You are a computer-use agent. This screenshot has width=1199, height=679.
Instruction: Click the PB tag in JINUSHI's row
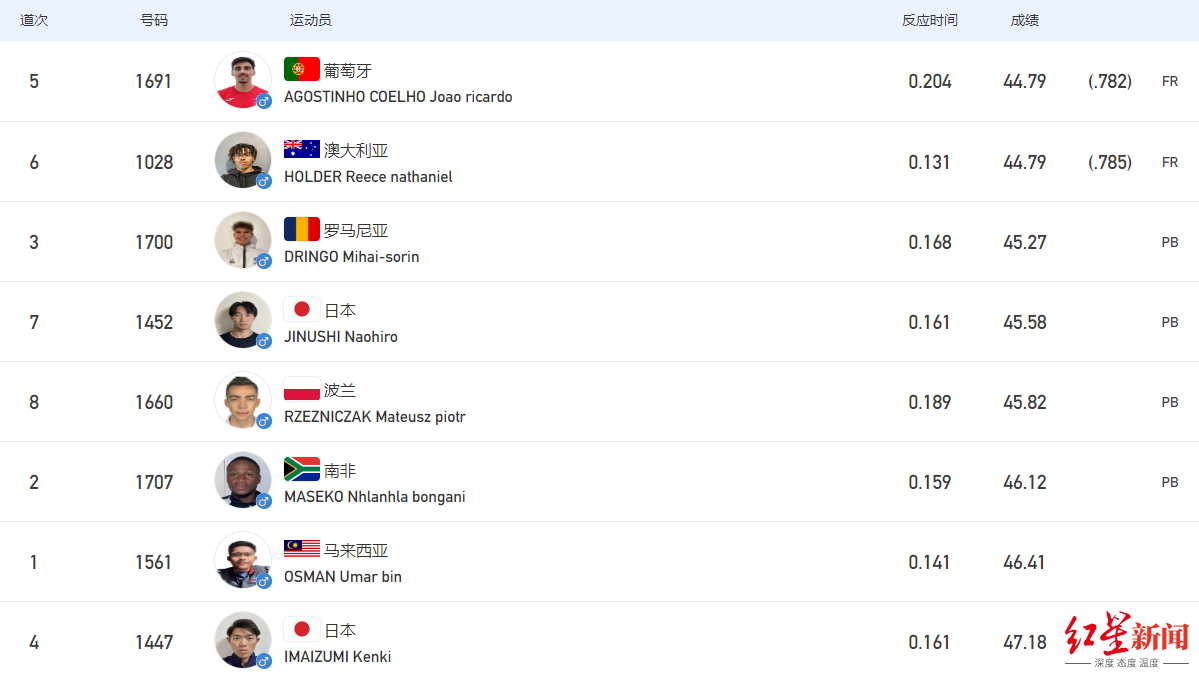[x=1169, y=322]
